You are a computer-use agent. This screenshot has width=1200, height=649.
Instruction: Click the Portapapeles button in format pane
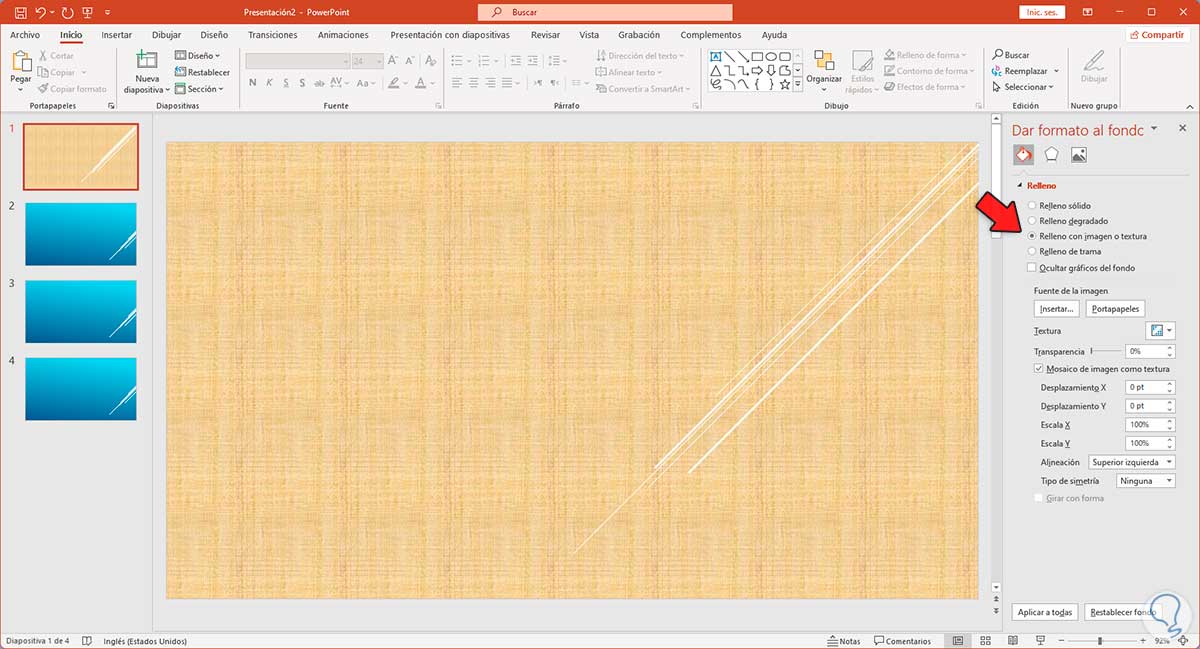pyautogui.click(x=1115, y=309)
